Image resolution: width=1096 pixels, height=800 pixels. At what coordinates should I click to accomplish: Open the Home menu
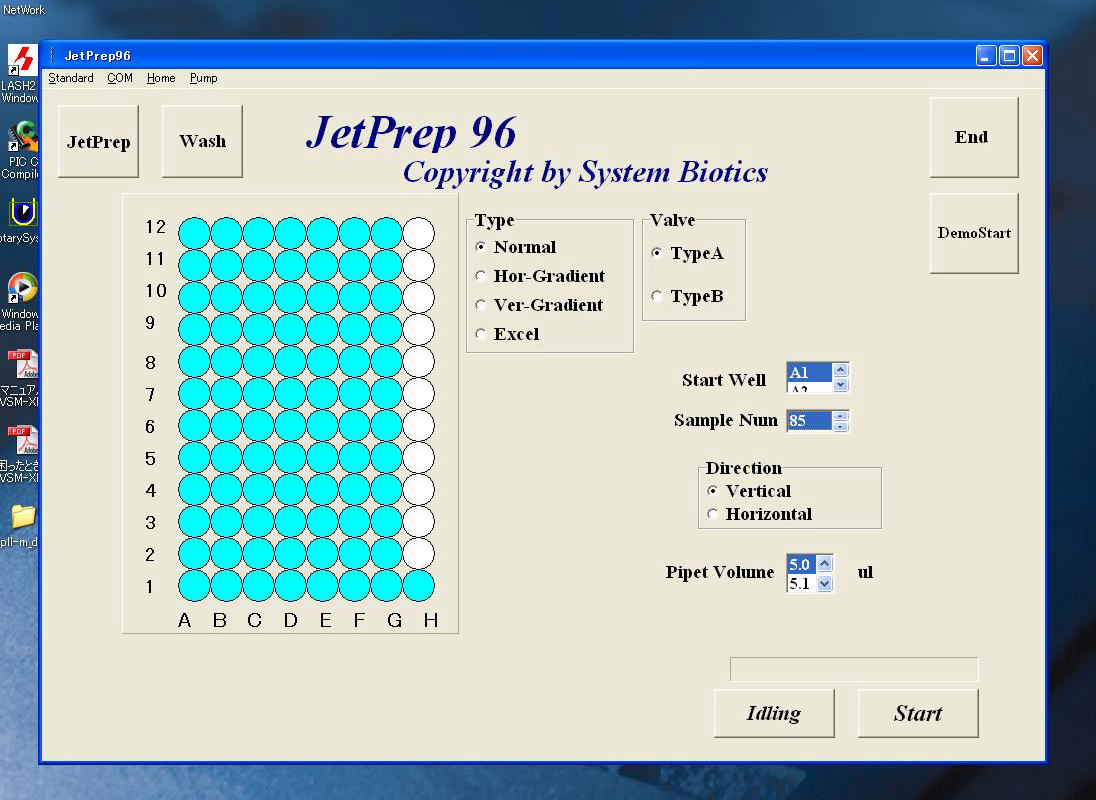point(161,78)
